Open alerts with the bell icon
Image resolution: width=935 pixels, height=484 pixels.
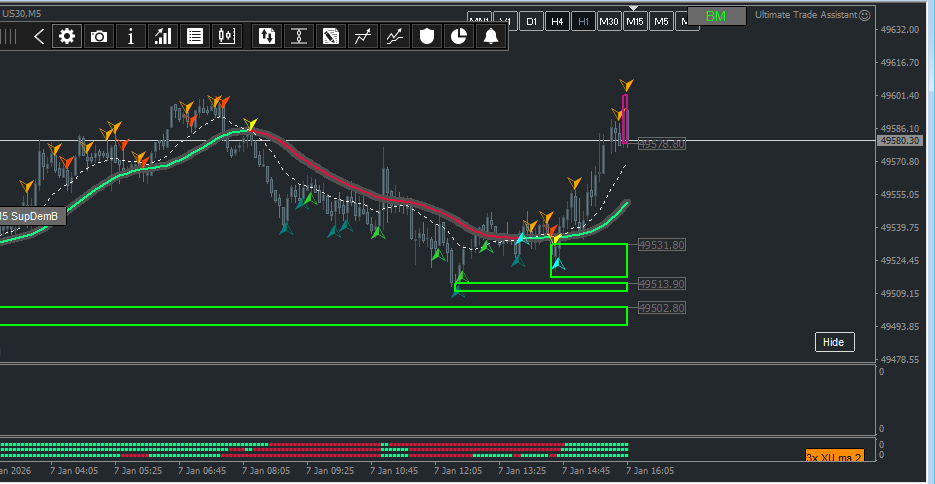tap(490, 37)
